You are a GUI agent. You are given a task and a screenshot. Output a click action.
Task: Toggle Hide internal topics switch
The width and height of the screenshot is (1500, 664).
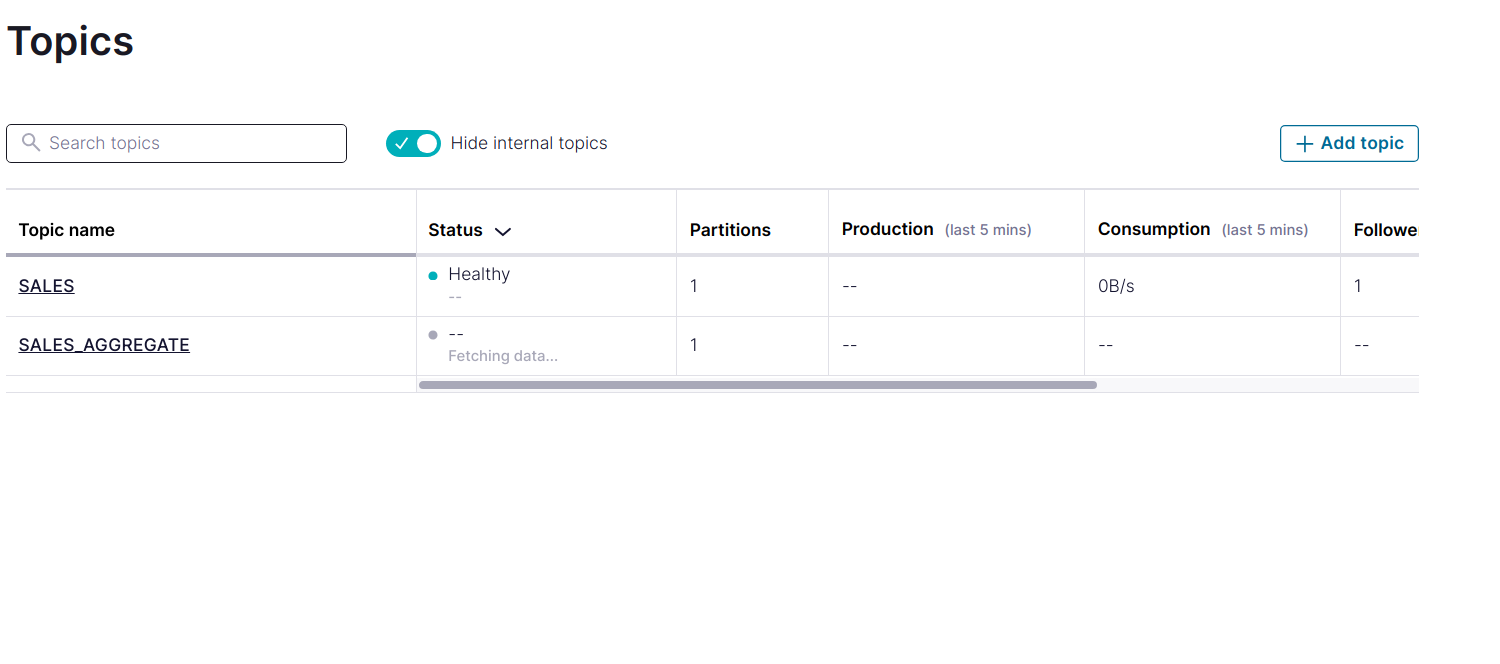tap(413, 144)
